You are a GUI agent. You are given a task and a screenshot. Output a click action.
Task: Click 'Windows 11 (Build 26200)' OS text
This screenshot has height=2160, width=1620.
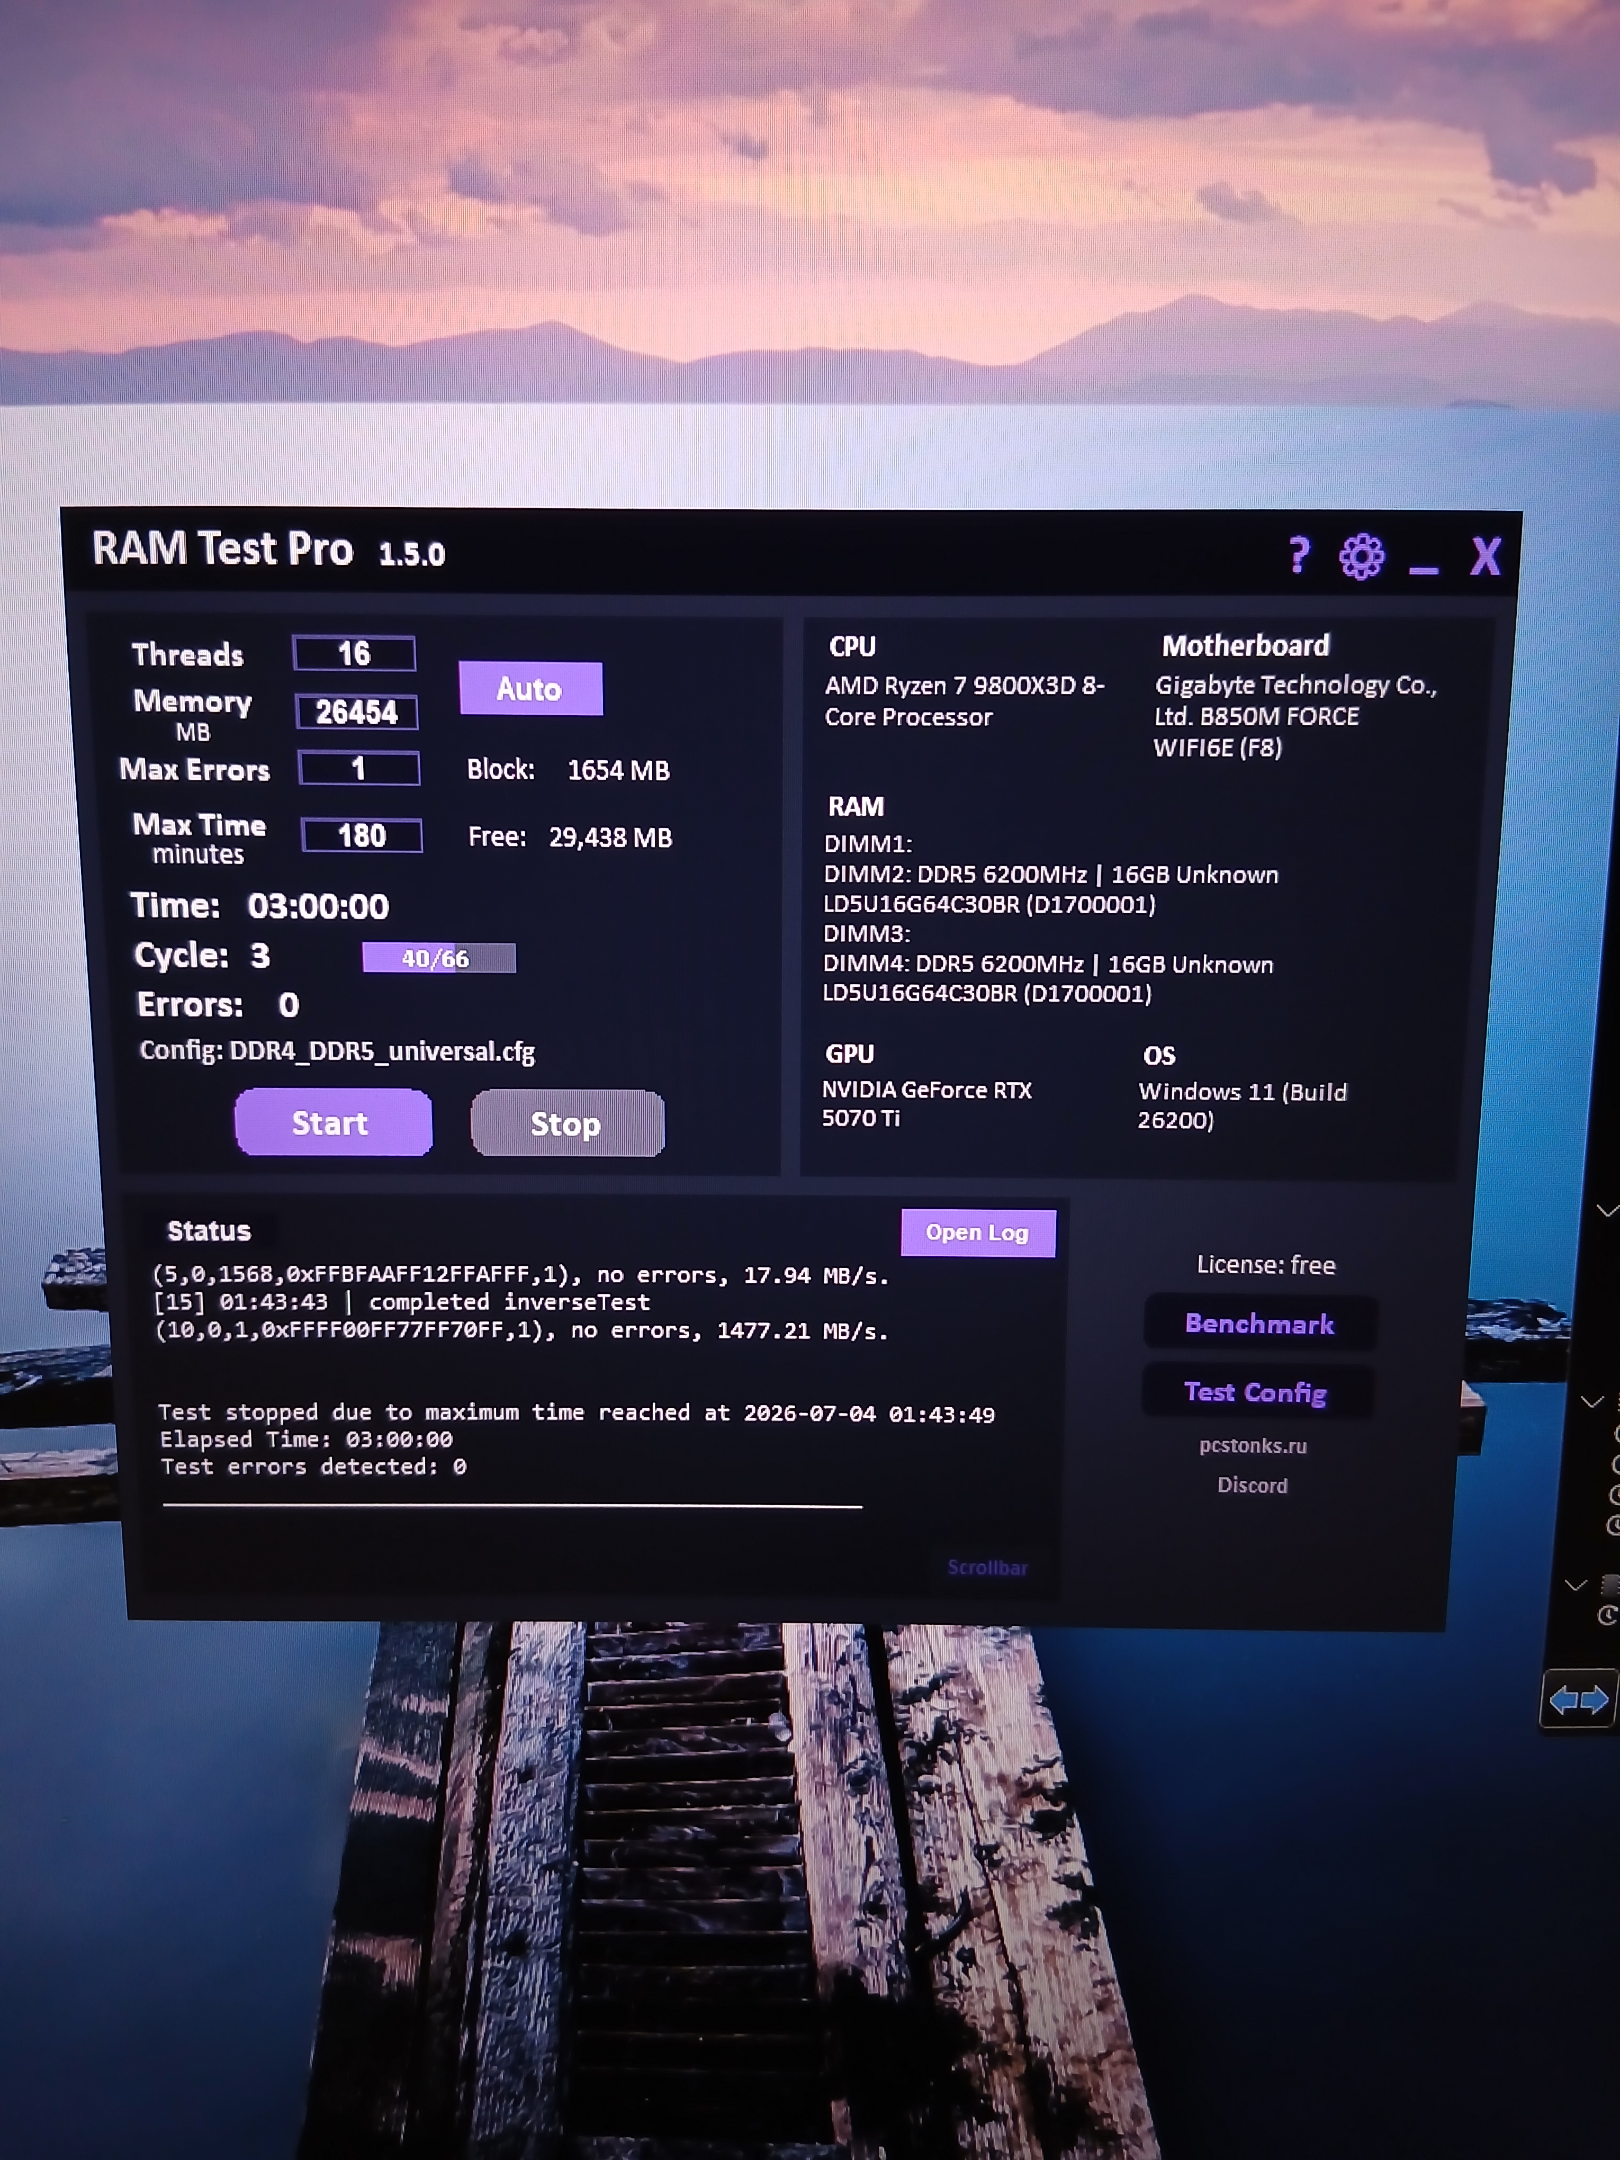1242,1105
